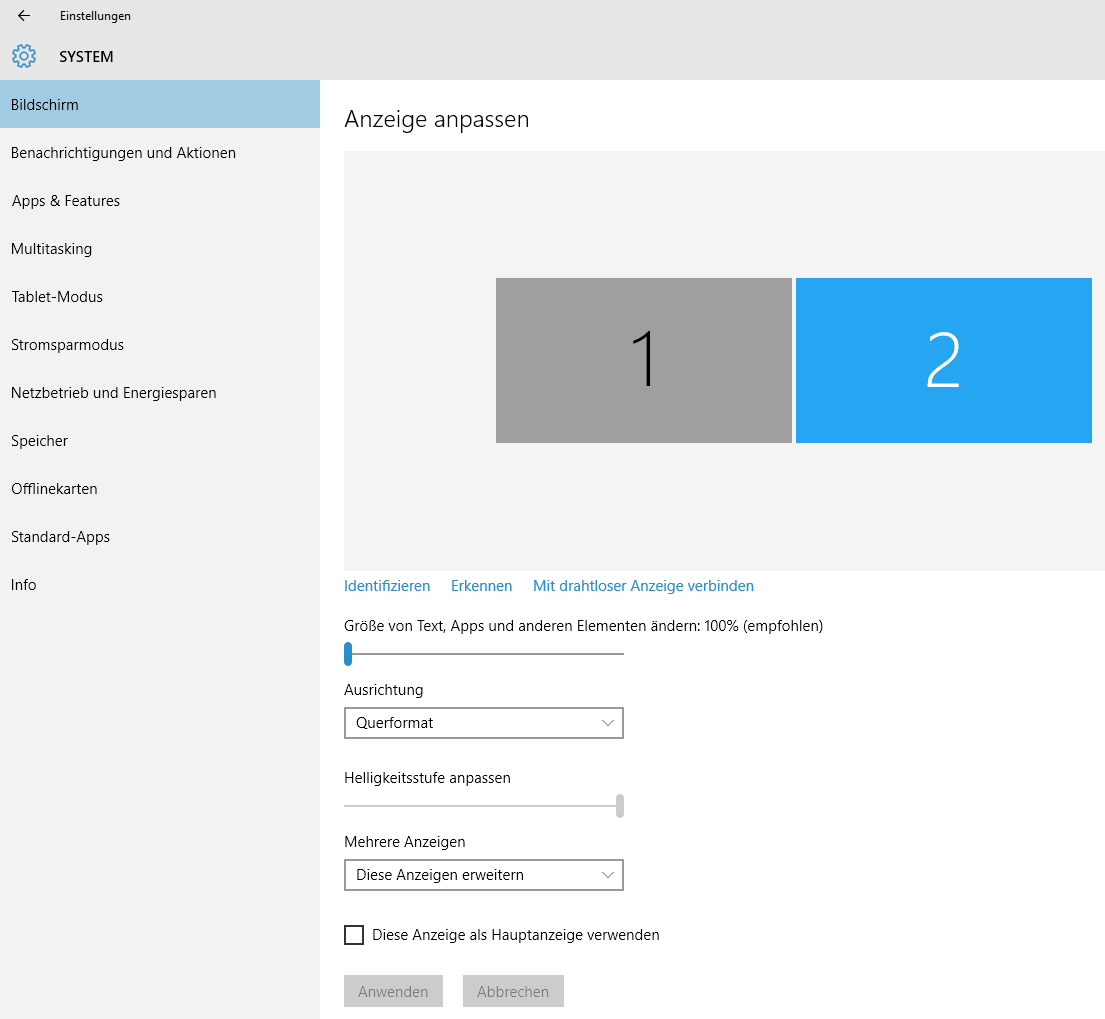The image size is (1105, 1019).
Task: Click the text size scaling slider handle
Action: click(349, 654)
